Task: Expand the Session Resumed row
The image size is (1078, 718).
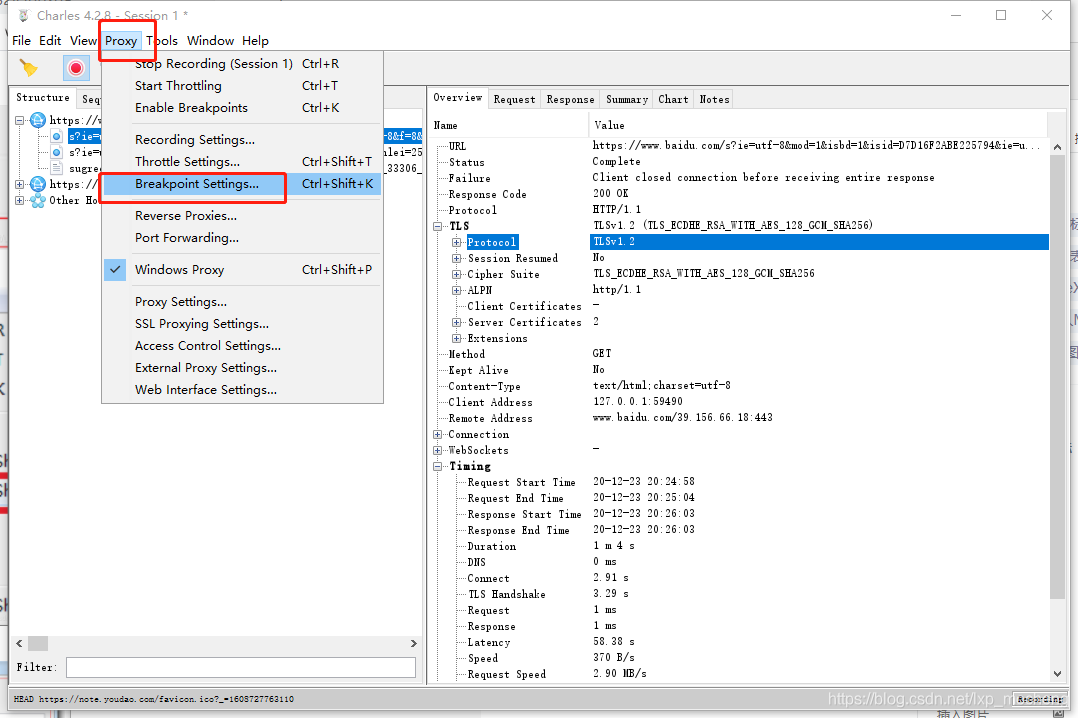Action: 456,259
